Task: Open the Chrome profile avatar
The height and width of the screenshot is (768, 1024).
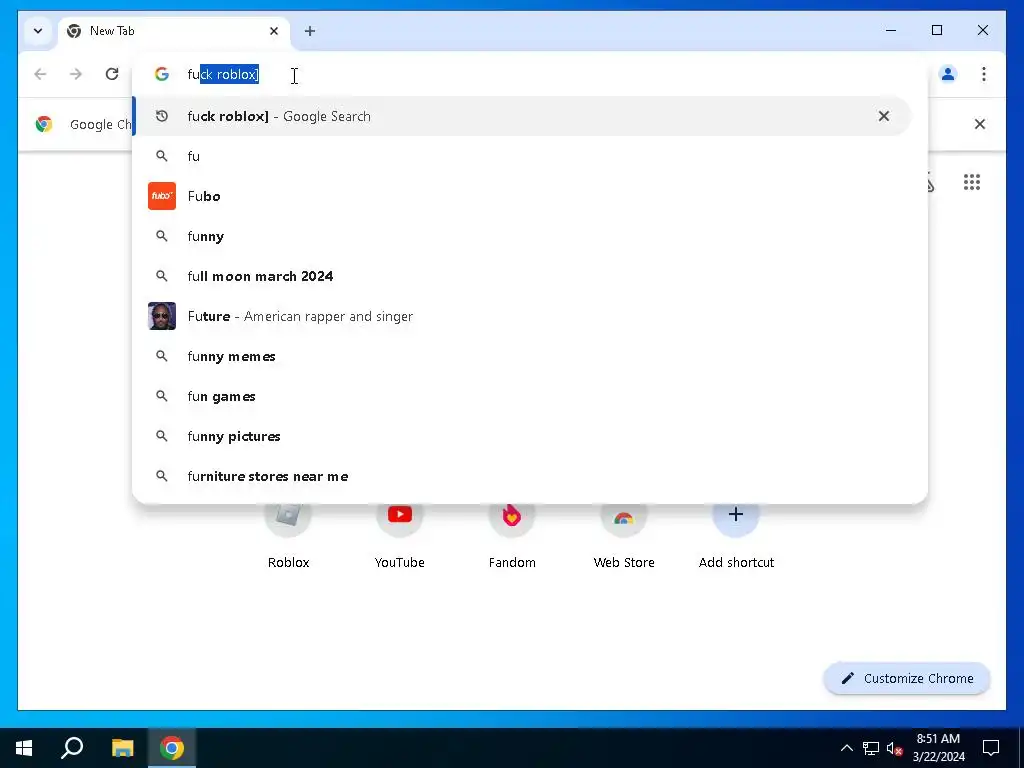Action: [948, 74]
